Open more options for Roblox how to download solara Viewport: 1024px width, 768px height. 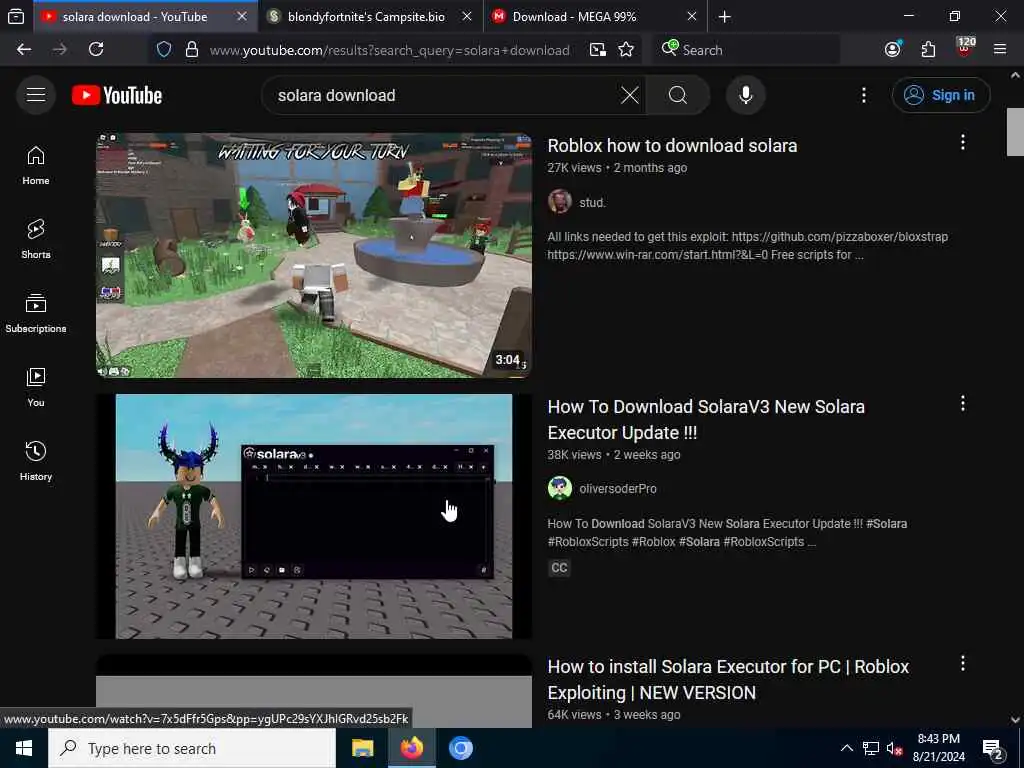point(963,142)
